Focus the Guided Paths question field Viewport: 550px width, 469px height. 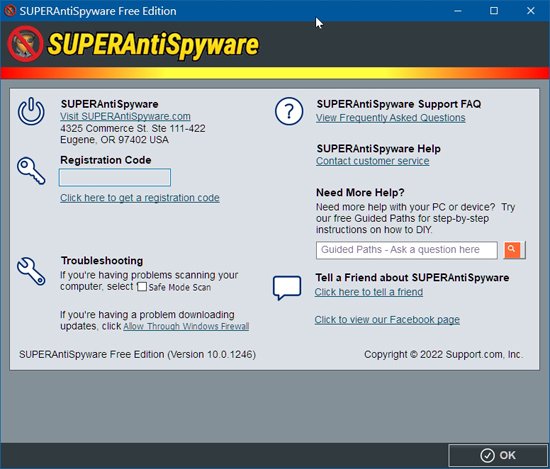(407, 250)
